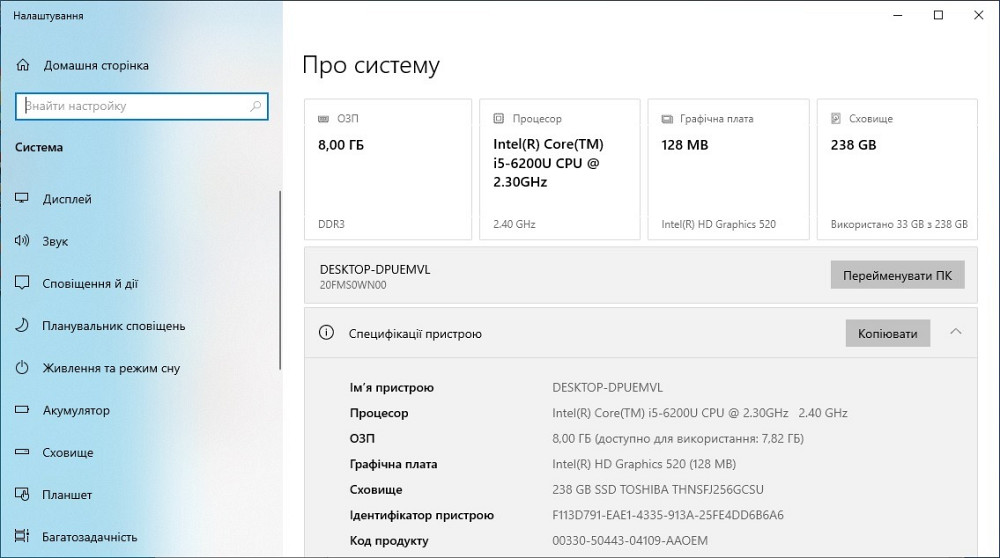The width and height of the screenshot is (1000, 558).
Task: Click the Процесор i5-6200U summary card
Action: (x=559, y=170)
